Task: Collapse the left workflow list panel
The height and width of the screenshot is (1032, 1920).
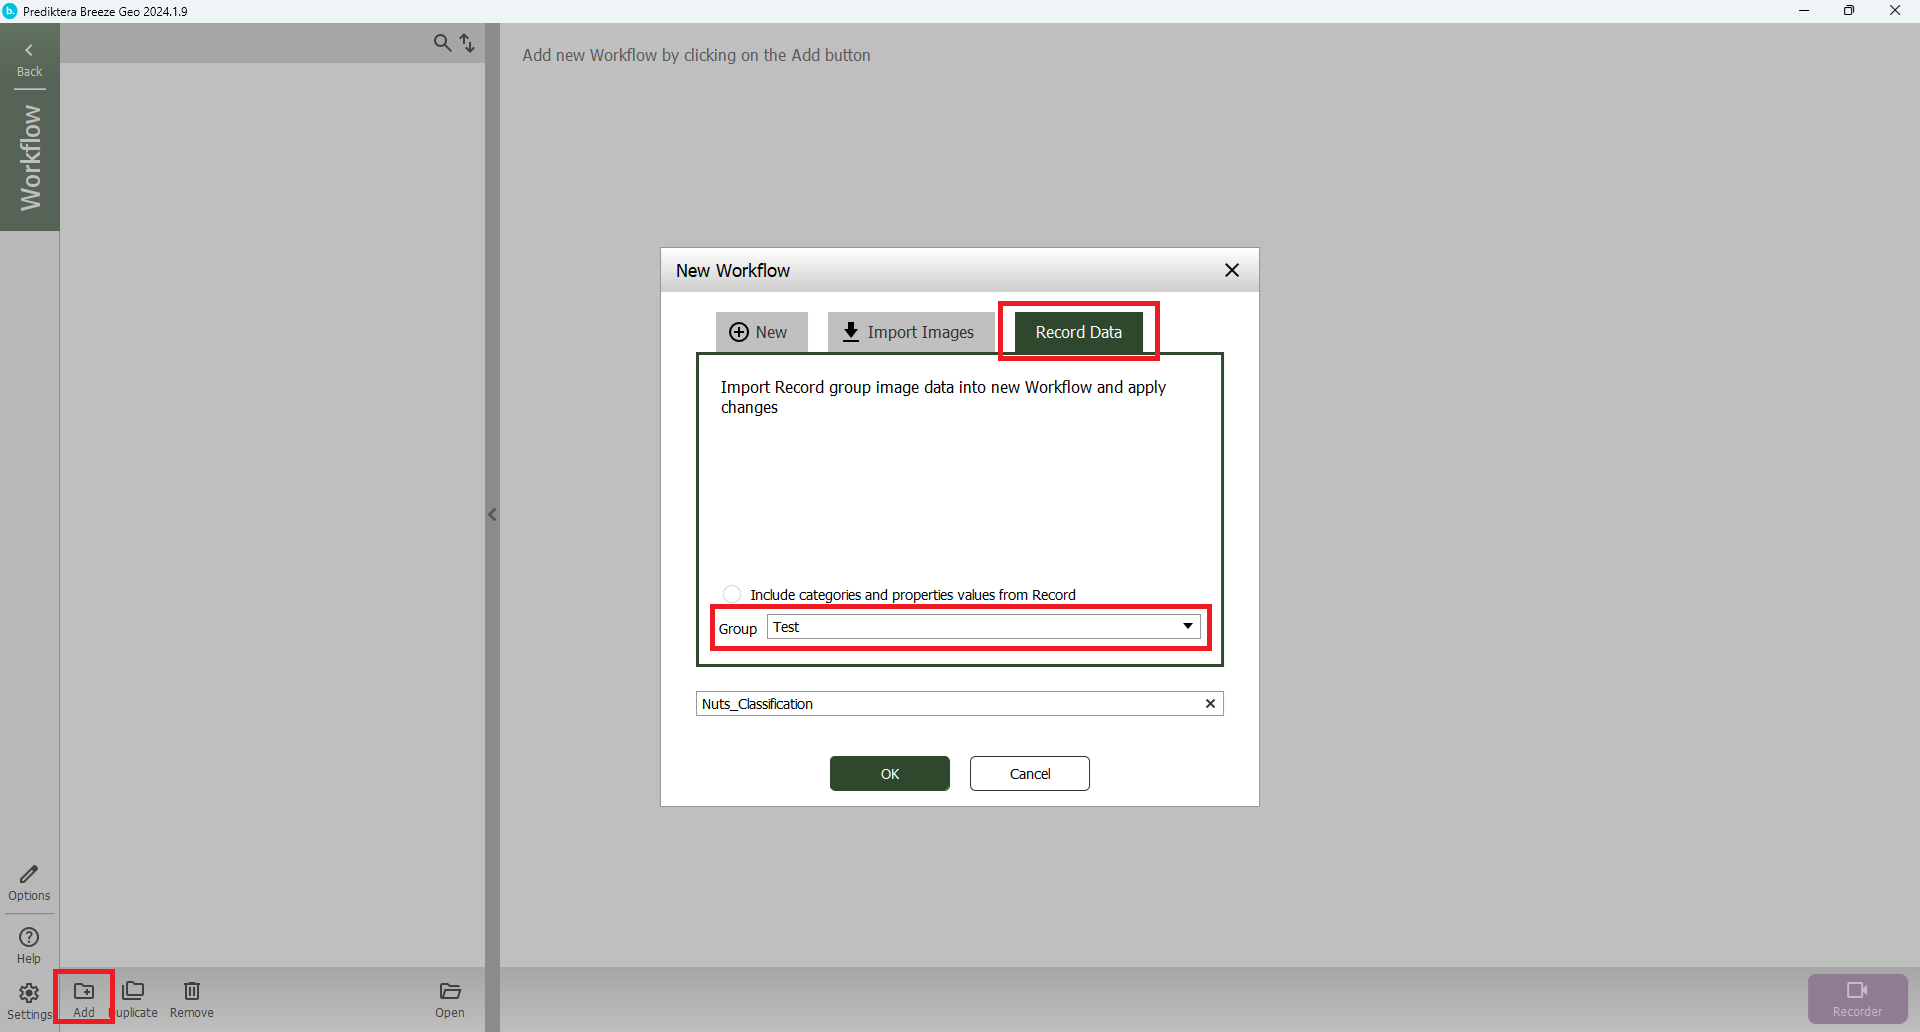Action: click(492, 515)
